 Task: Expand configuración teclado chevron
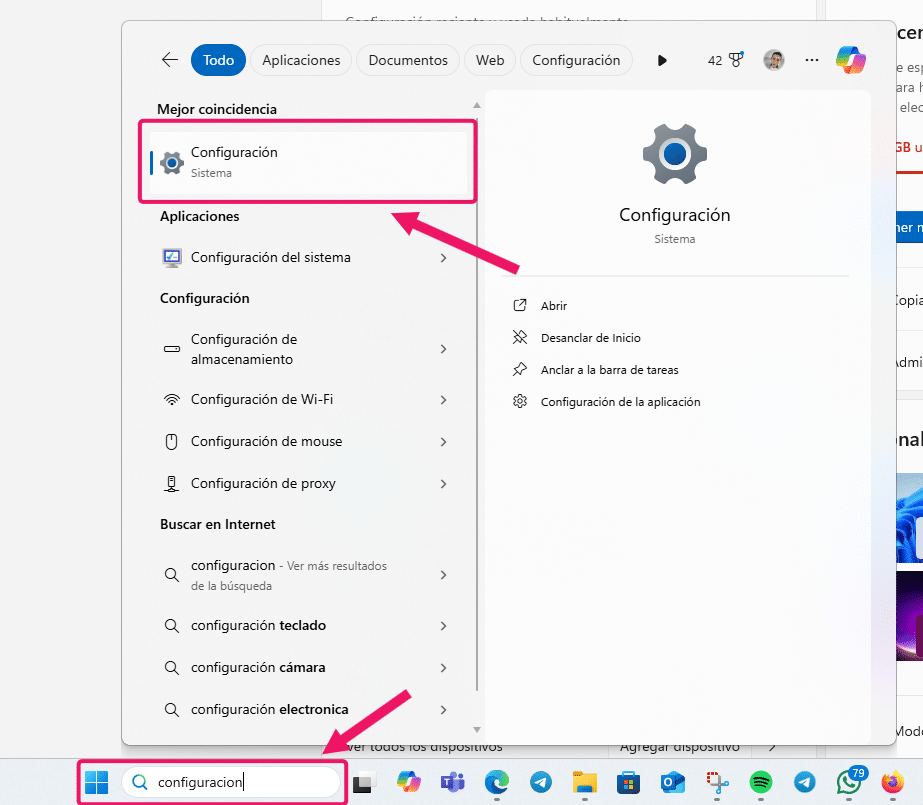(x=443, y=626)
